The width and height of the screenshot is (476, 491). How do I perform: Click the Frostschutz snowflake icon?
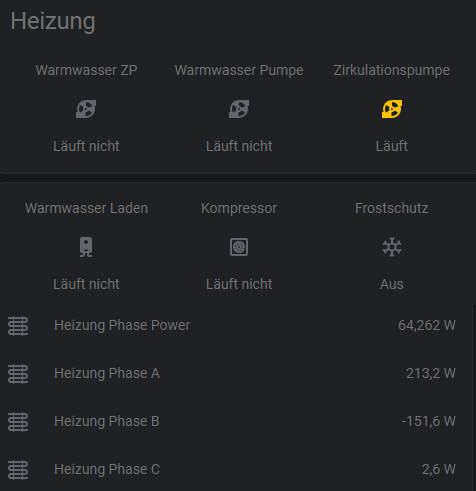coord(392,247)
